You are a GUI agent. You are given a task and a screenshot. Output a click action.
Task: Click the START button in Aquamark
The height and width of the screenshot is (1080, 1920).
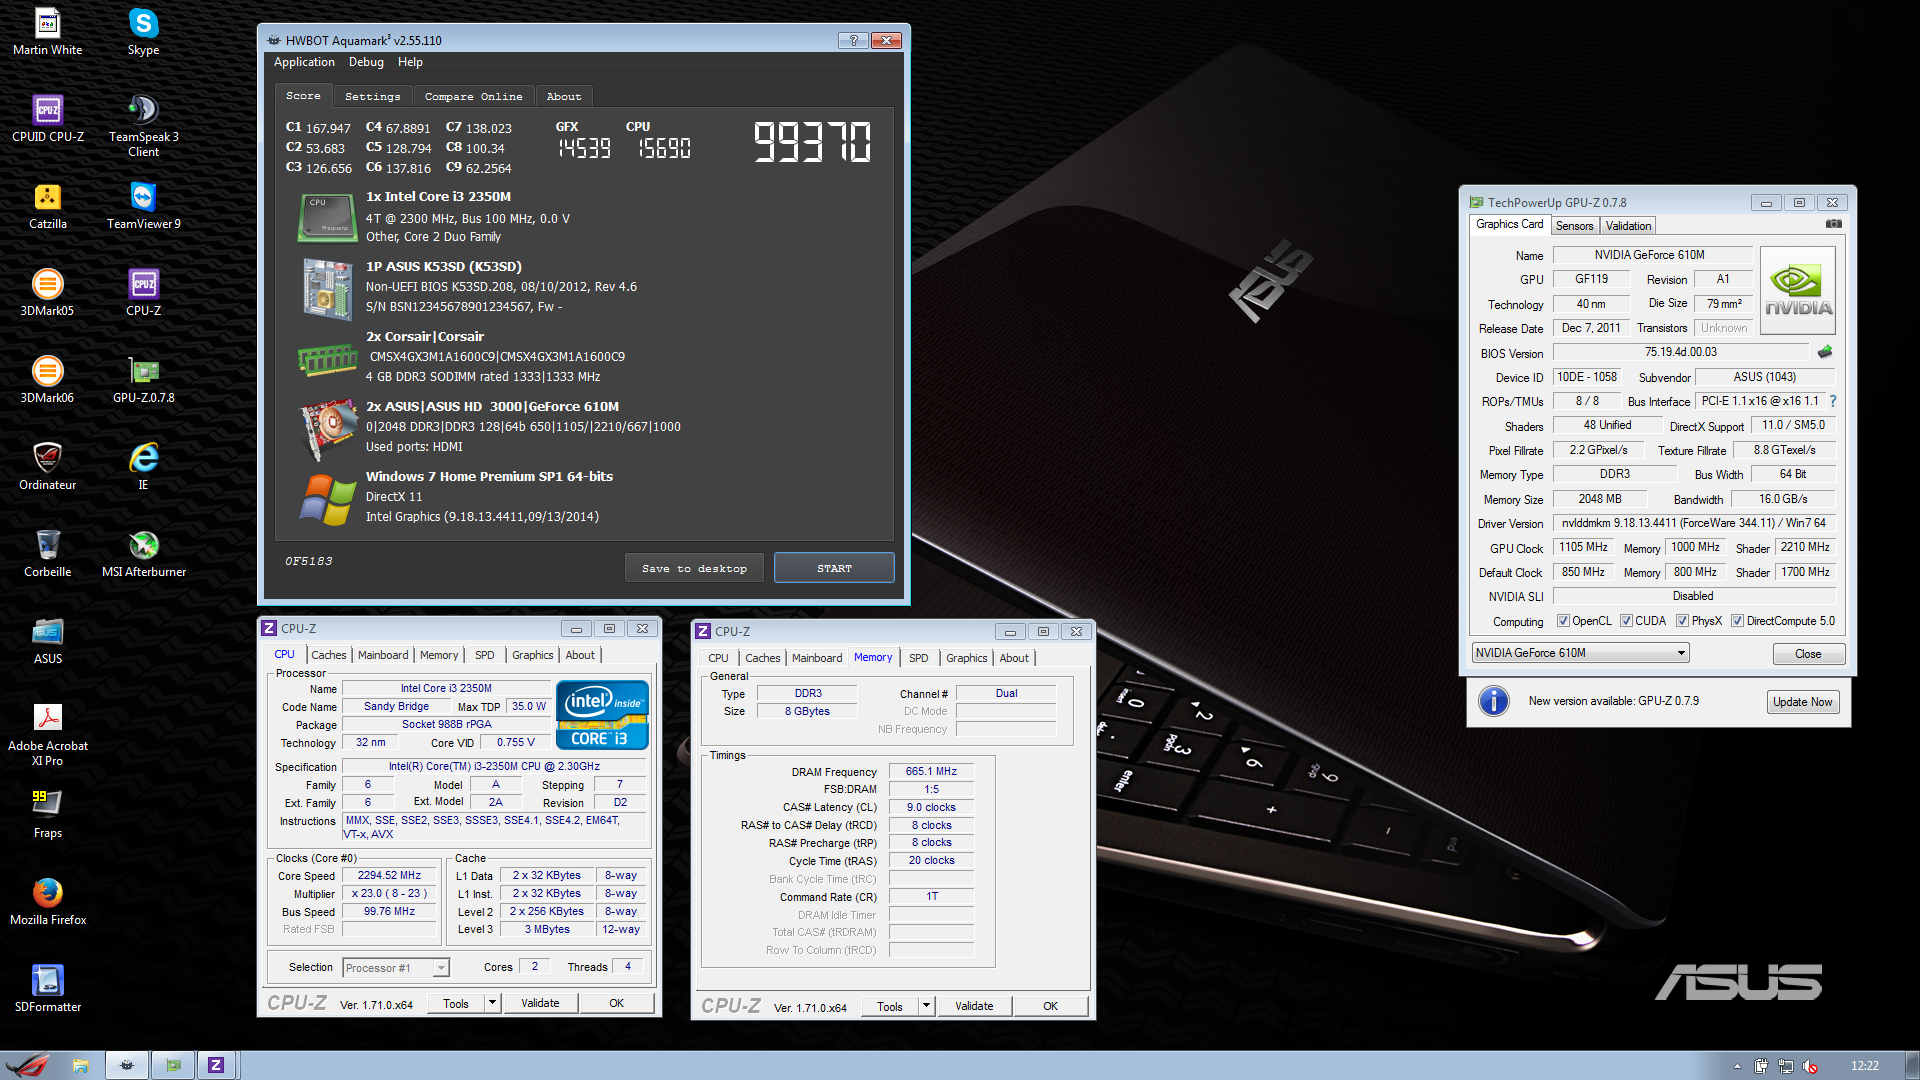pos(834,568)
